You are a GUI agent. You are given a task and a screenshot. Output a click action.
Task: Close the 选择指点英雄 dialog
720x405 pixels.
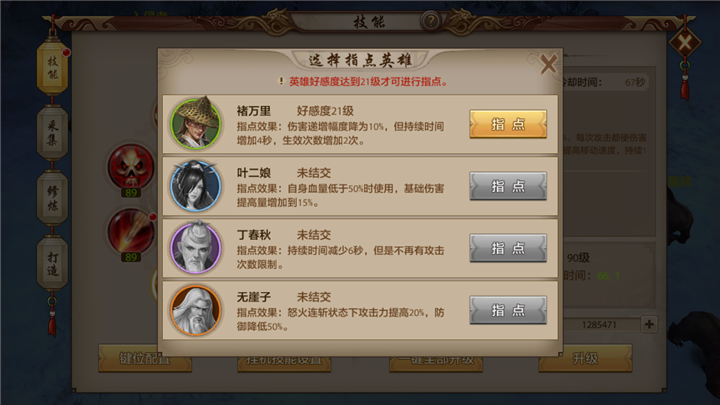[x=548, y=64]
